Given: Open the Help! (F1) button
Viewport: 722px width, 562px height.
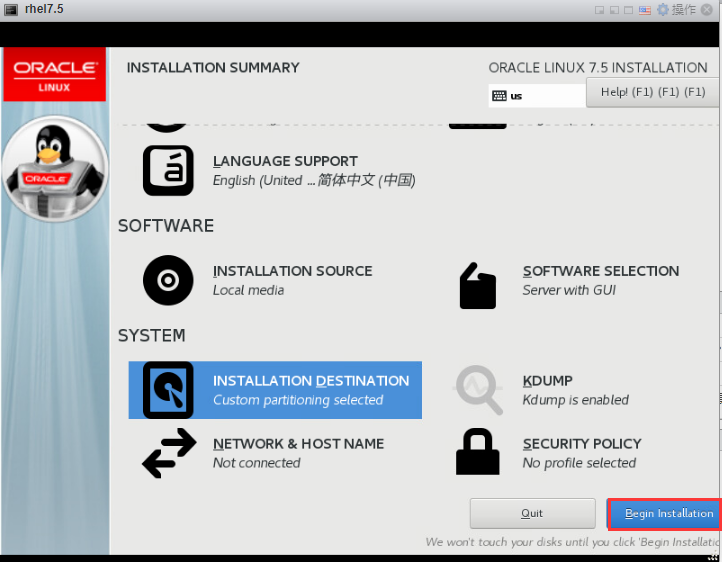Looking at the screenshot, I should (x=652, y=92).
